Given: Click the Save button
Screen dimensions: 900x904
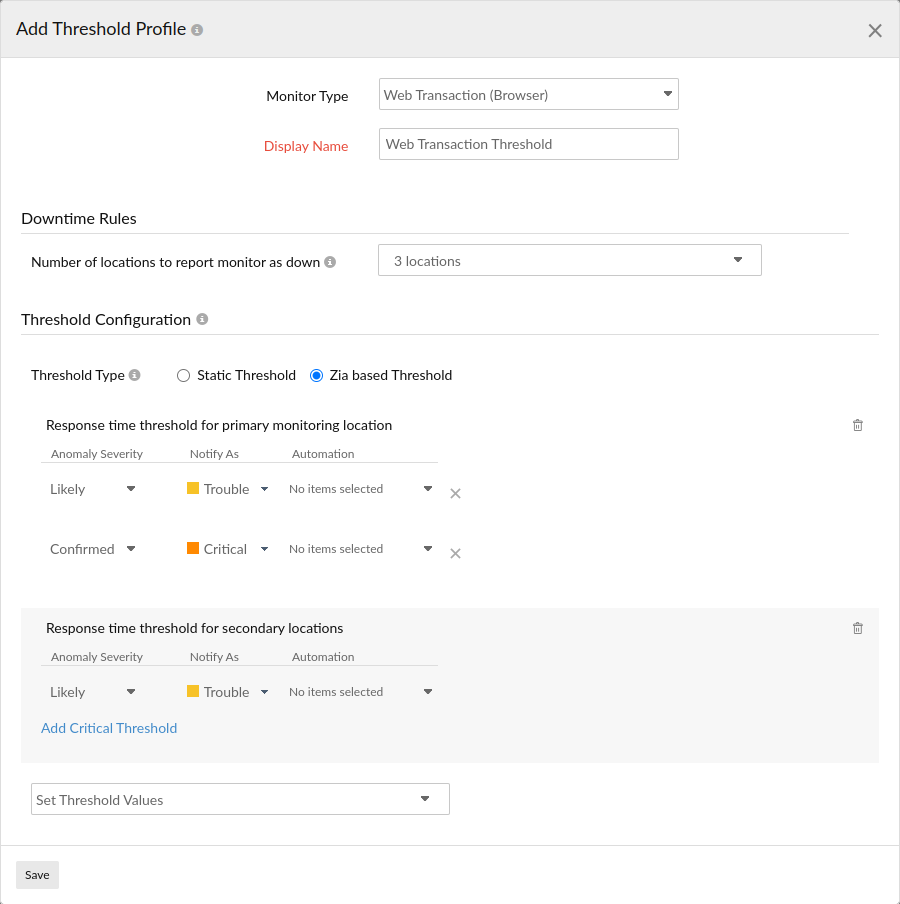Looking at the screenshot, I should pyautogui.click(x=37, y=874).
